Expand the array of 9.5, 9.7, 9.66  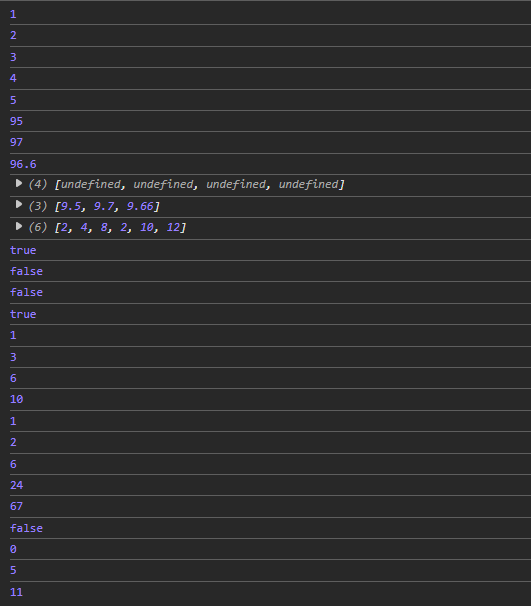tap(18, 205)
